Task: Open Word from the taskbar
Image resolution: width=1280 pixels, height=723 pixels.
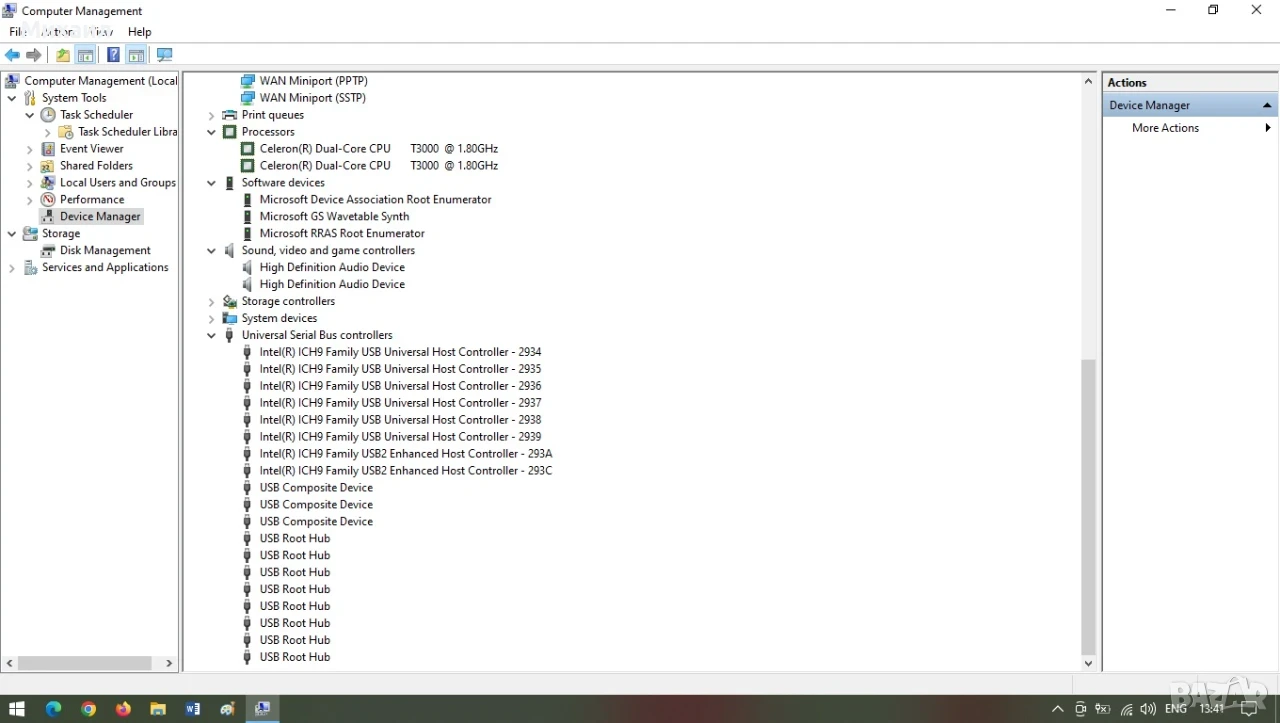Action: pos(193,709)
